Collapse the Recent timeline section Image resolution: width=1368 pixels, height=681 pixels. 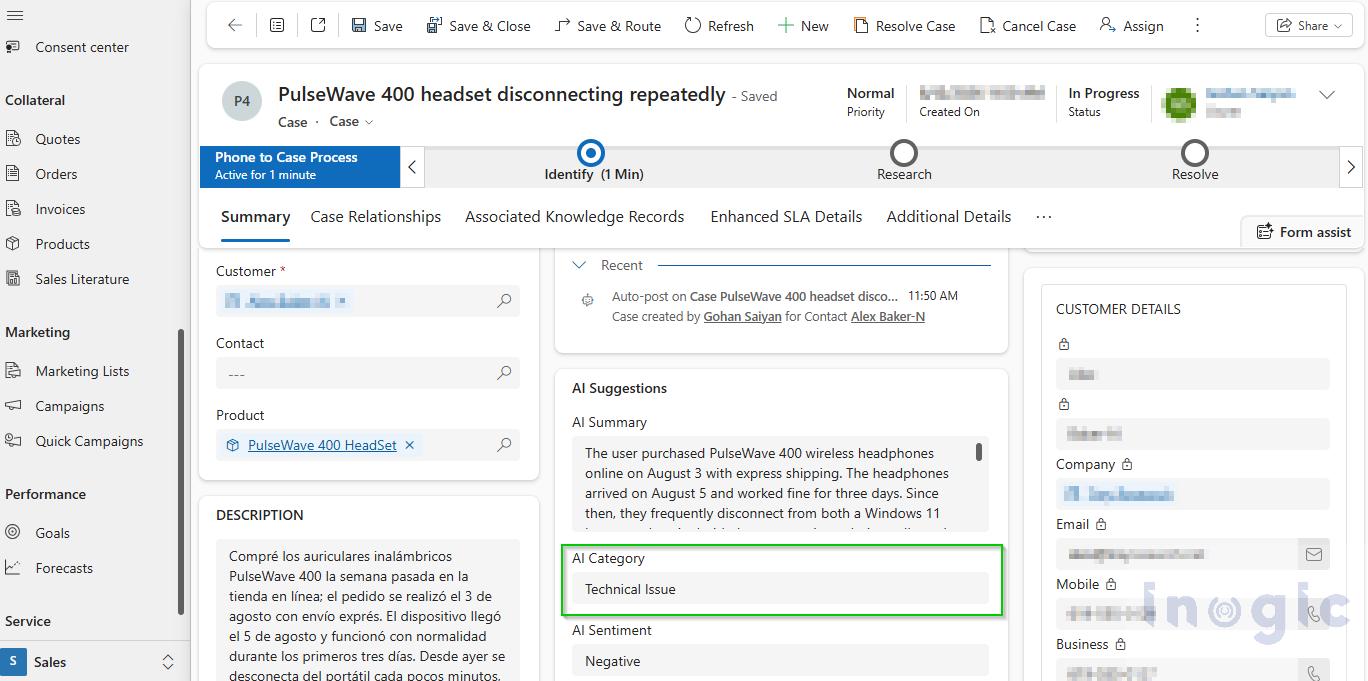point(579,265)
